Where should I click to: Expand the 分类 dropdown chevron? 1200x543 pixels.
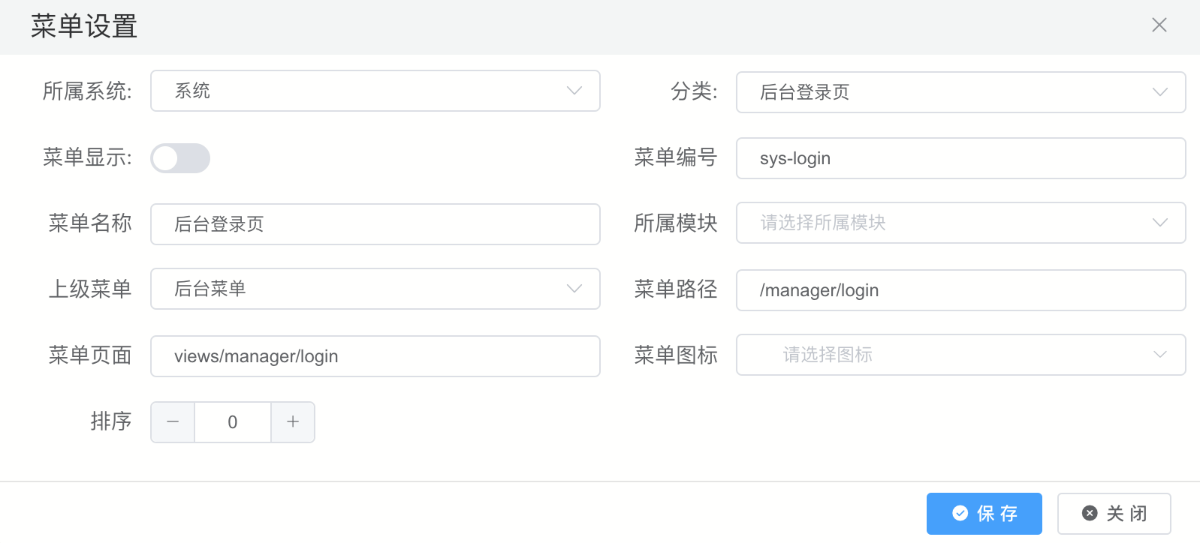(1160, 92)
